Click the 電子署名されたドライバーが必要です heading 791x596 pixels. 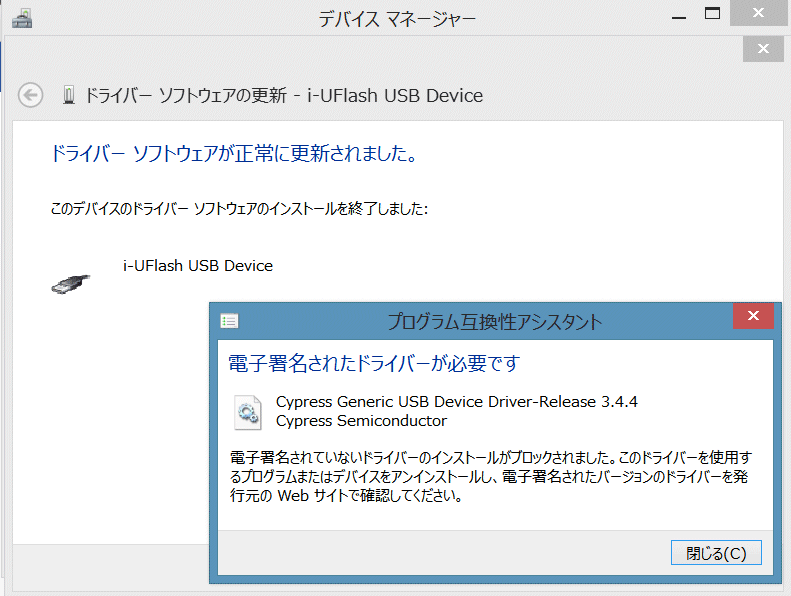[374, 363]
